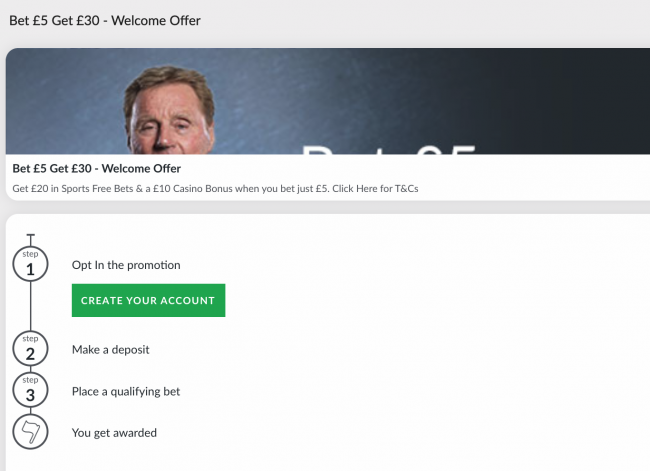Click the T-shaped cap above step 1
This screenshot has width=650, height=471.
(x=30, y=238)
